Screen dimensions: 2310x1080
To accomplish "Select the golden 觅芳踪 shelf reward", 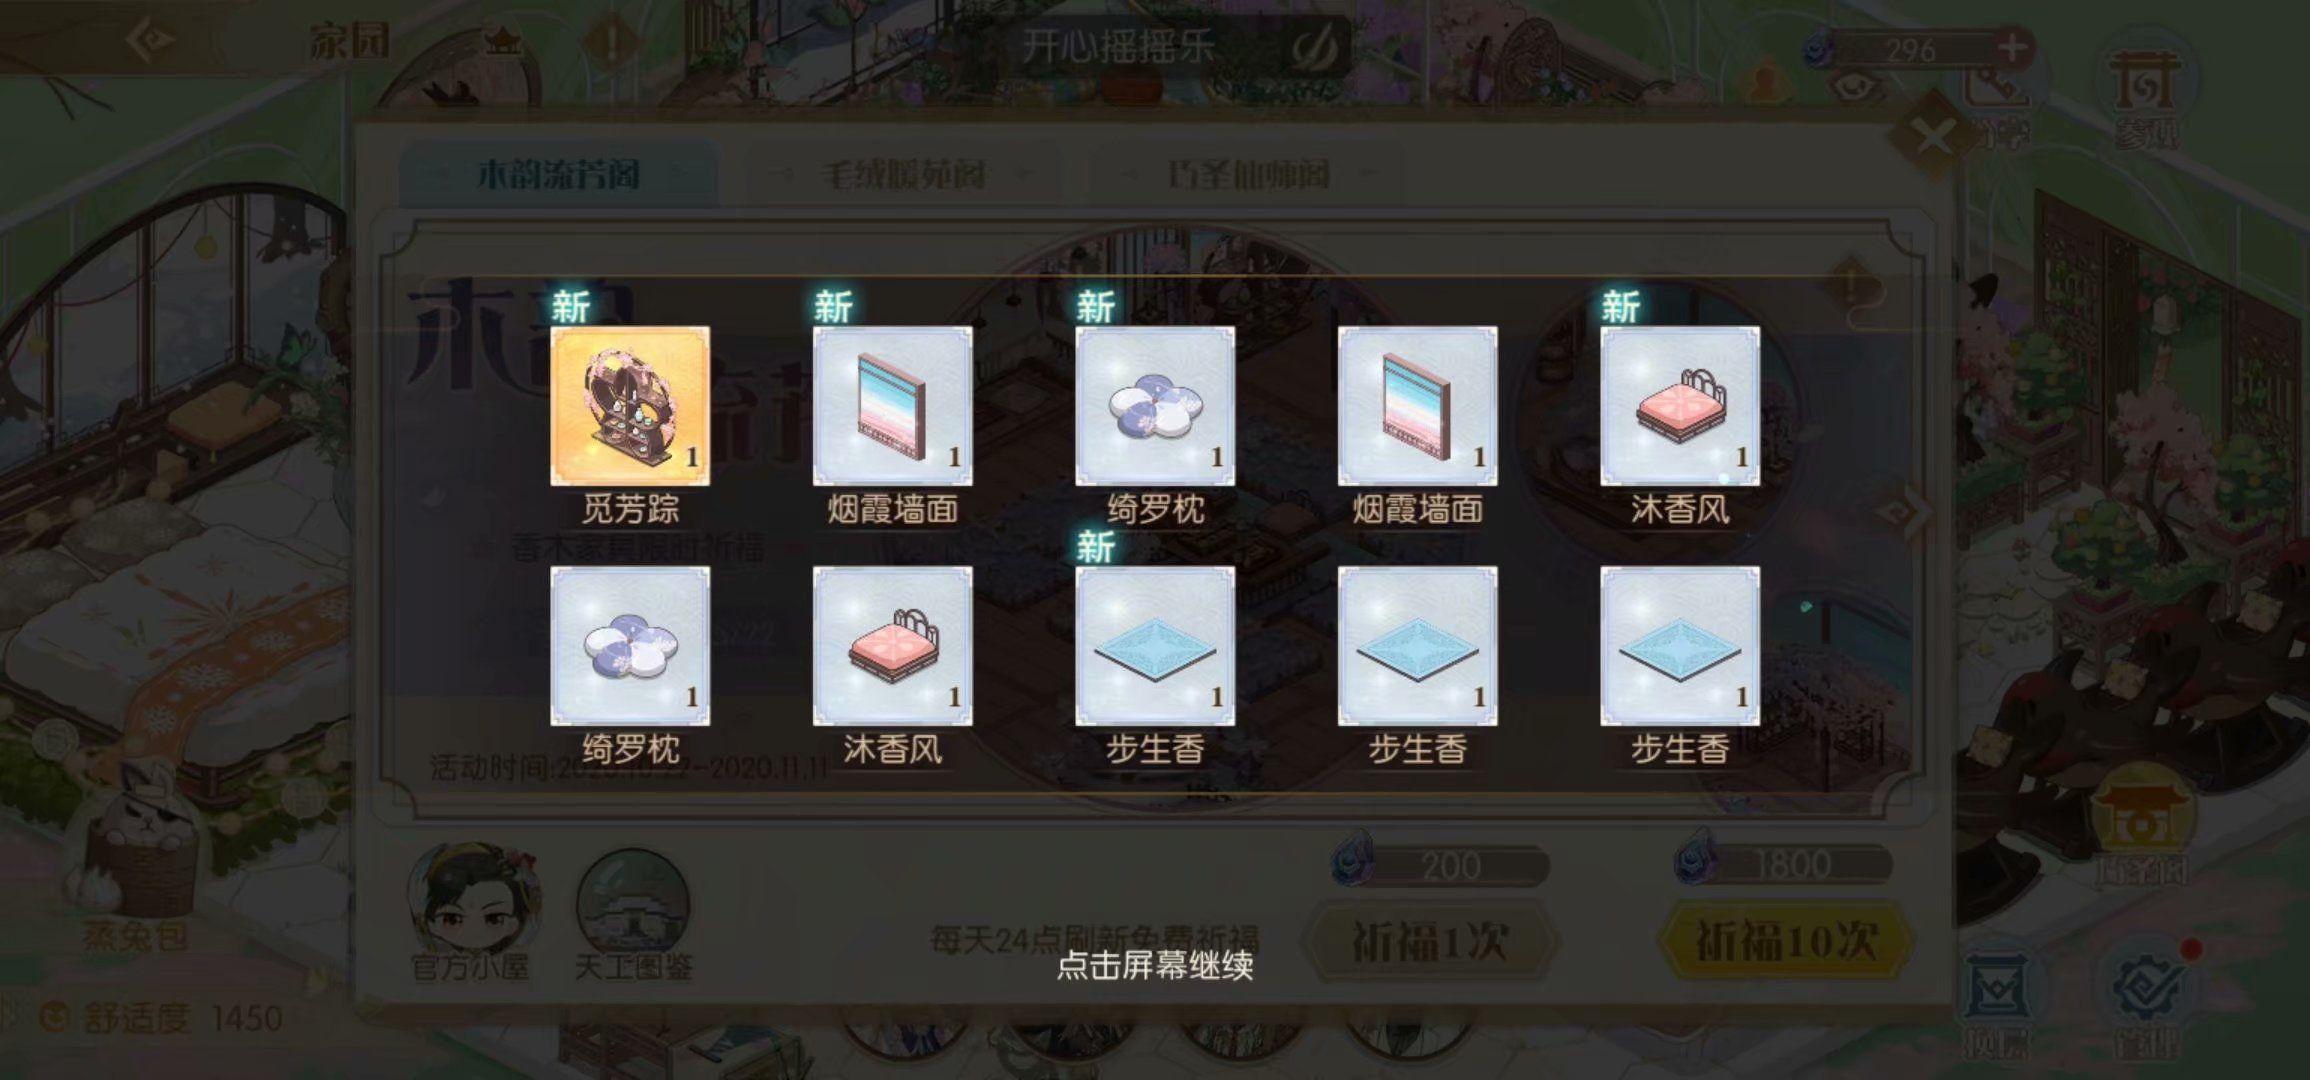I will coord(630,406).
